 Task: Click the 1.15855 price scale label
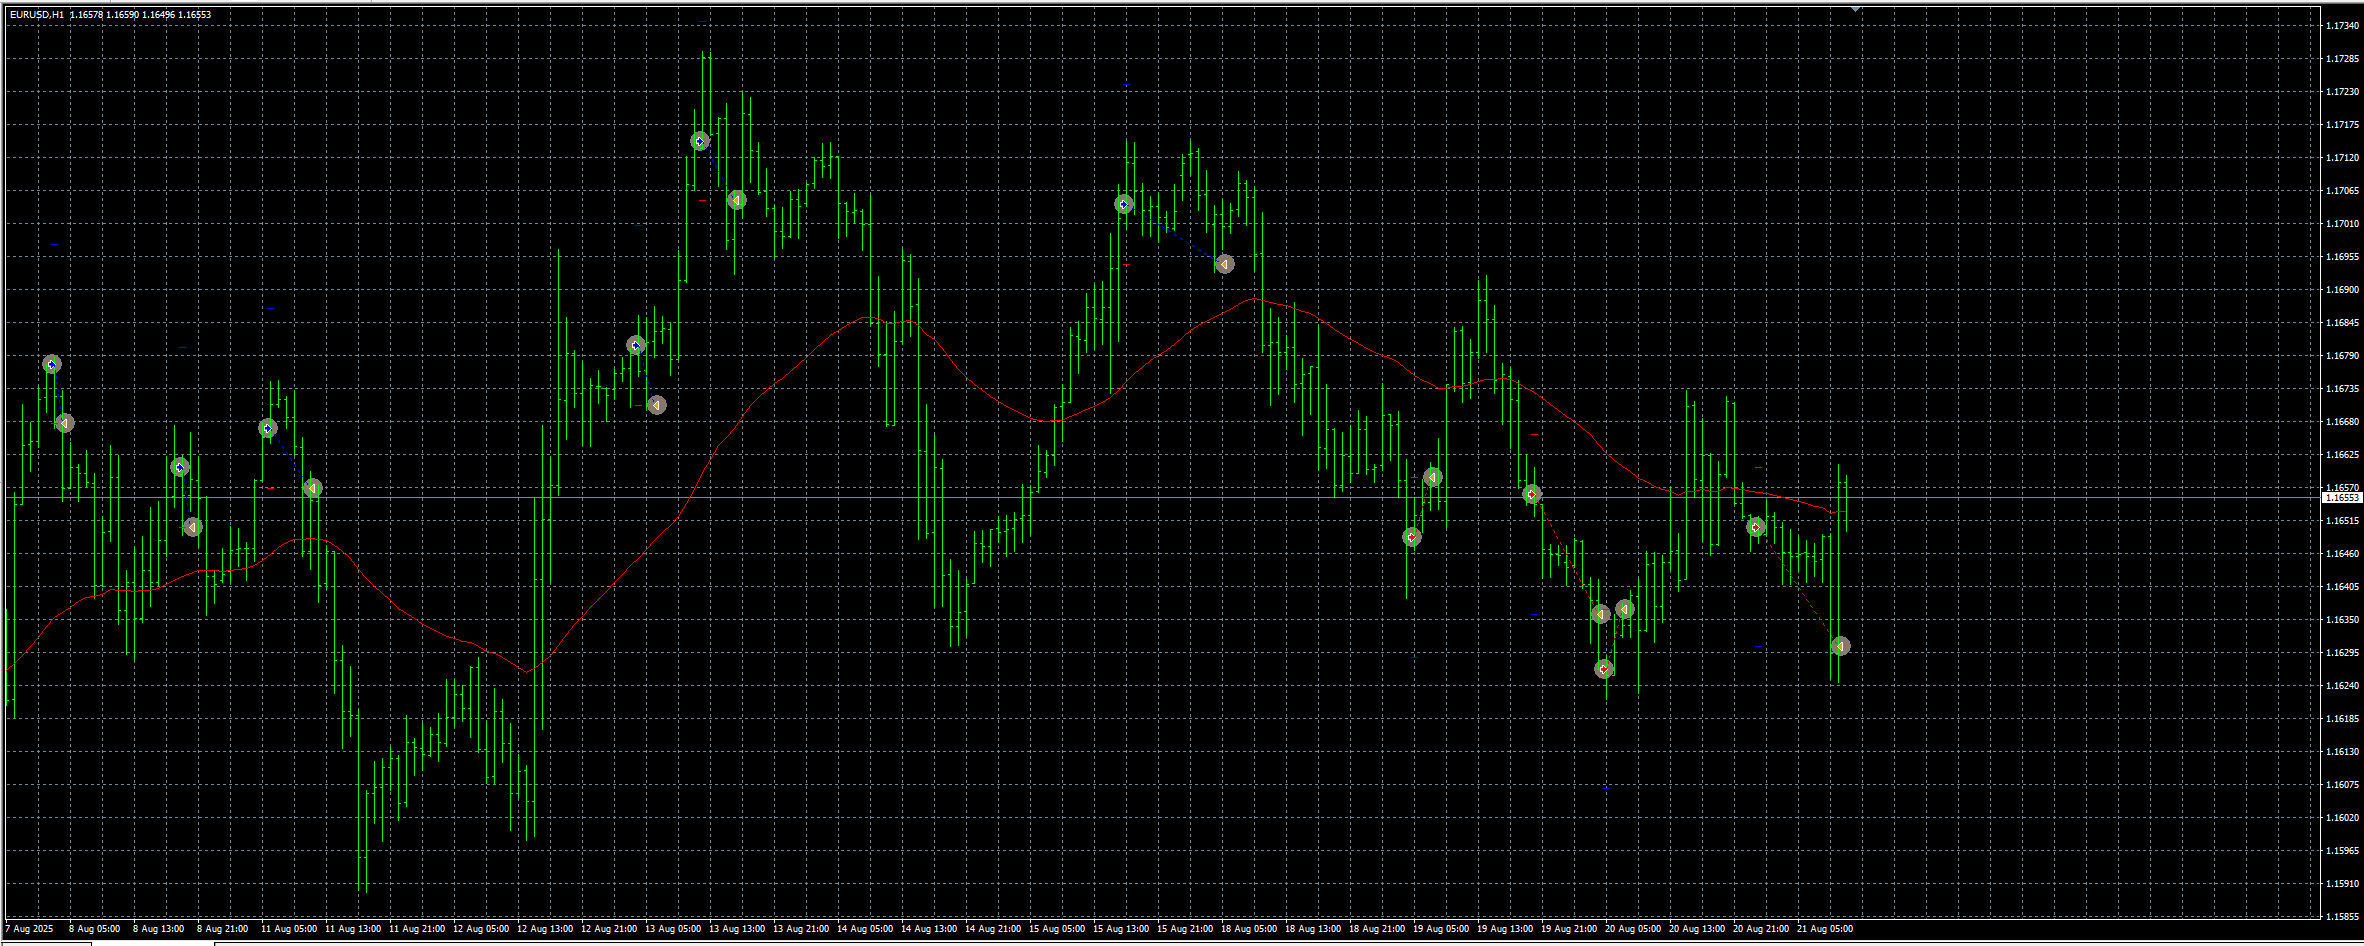2342,917
